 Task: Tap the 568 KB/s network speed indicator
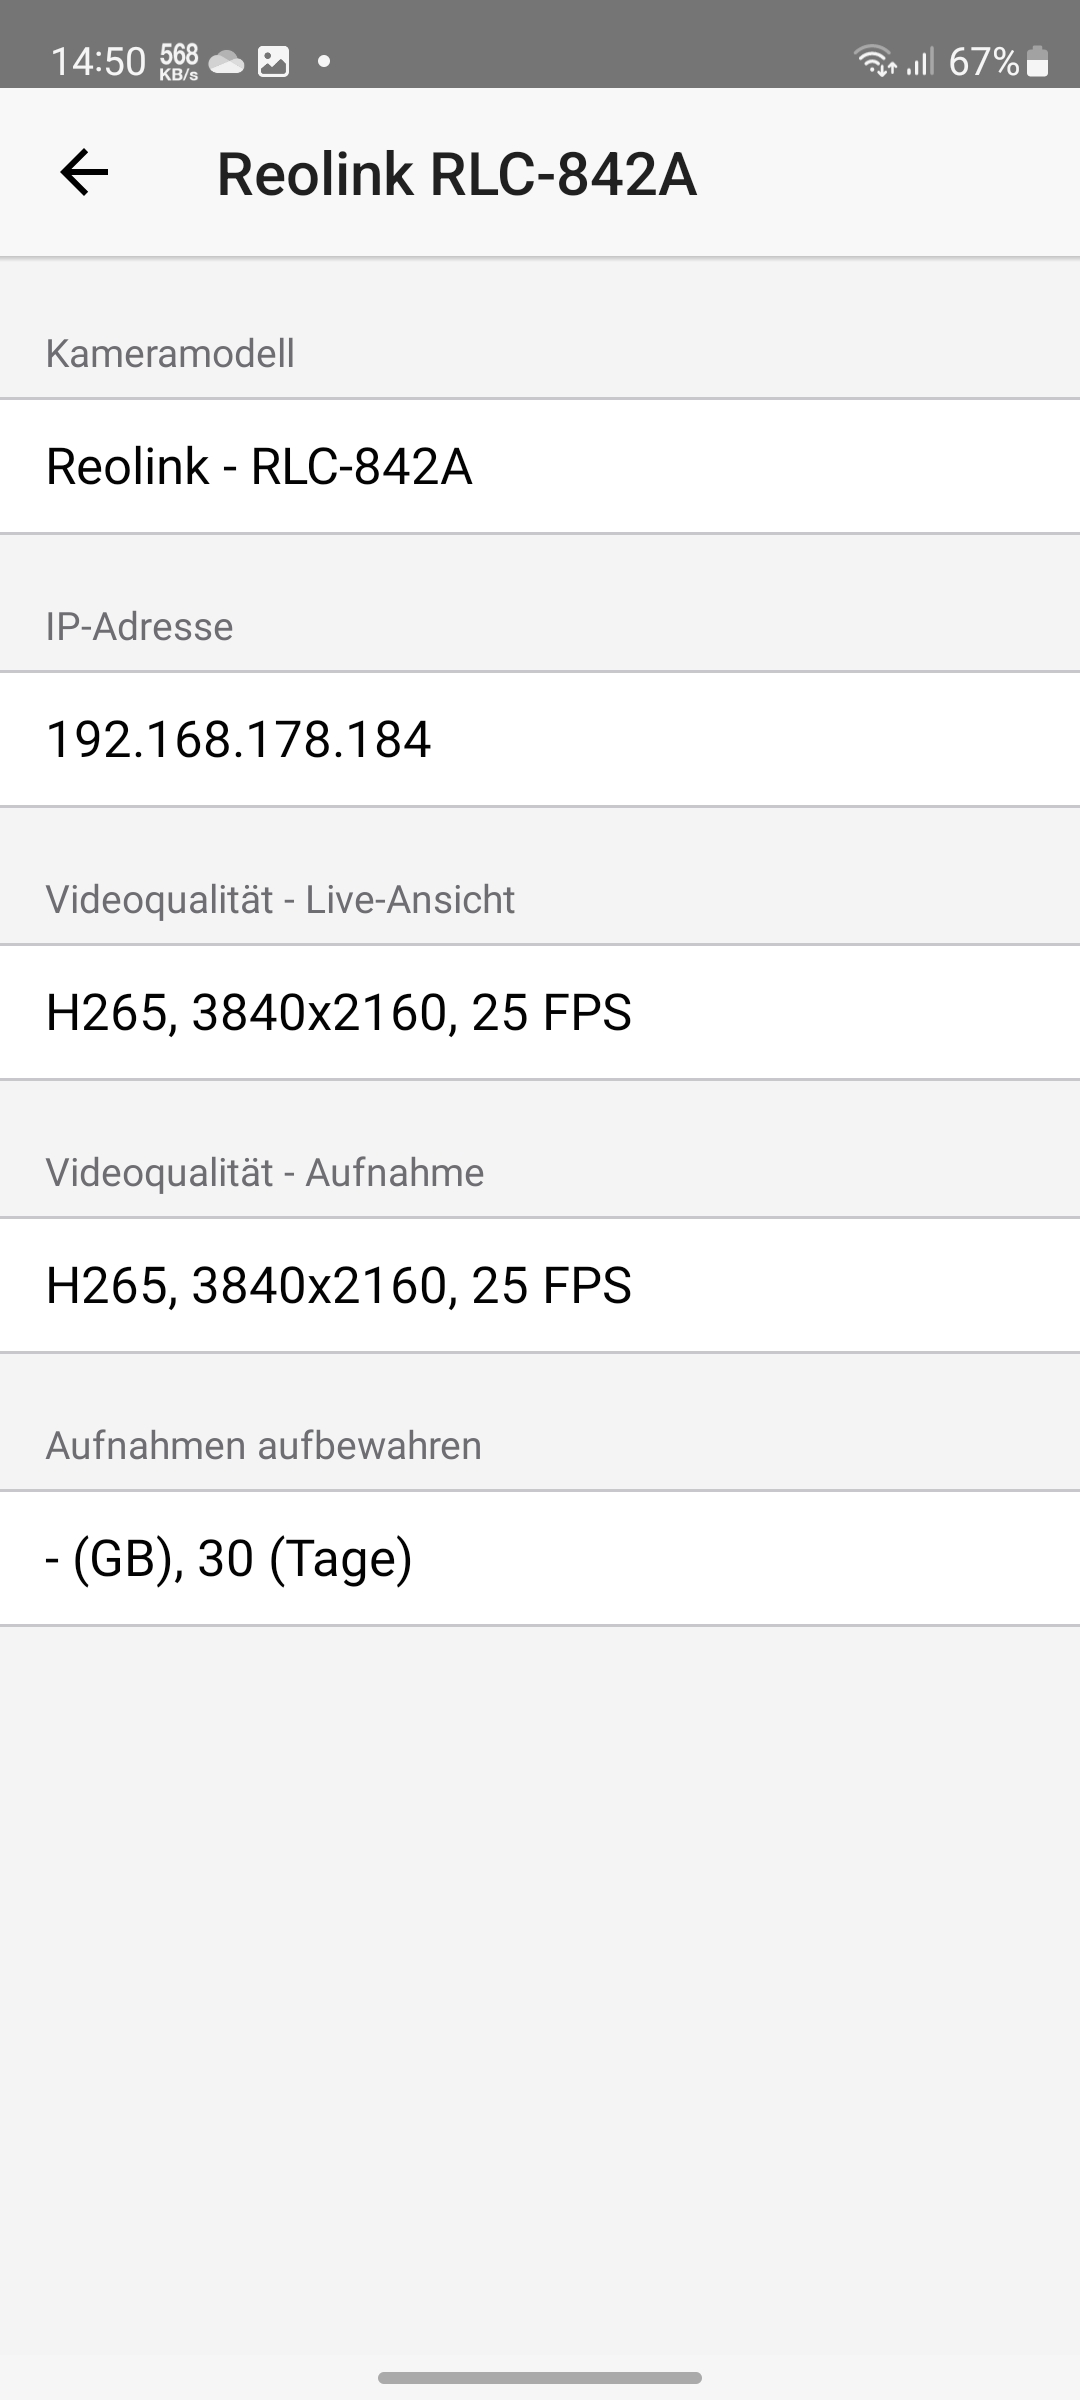click(179, 62)
